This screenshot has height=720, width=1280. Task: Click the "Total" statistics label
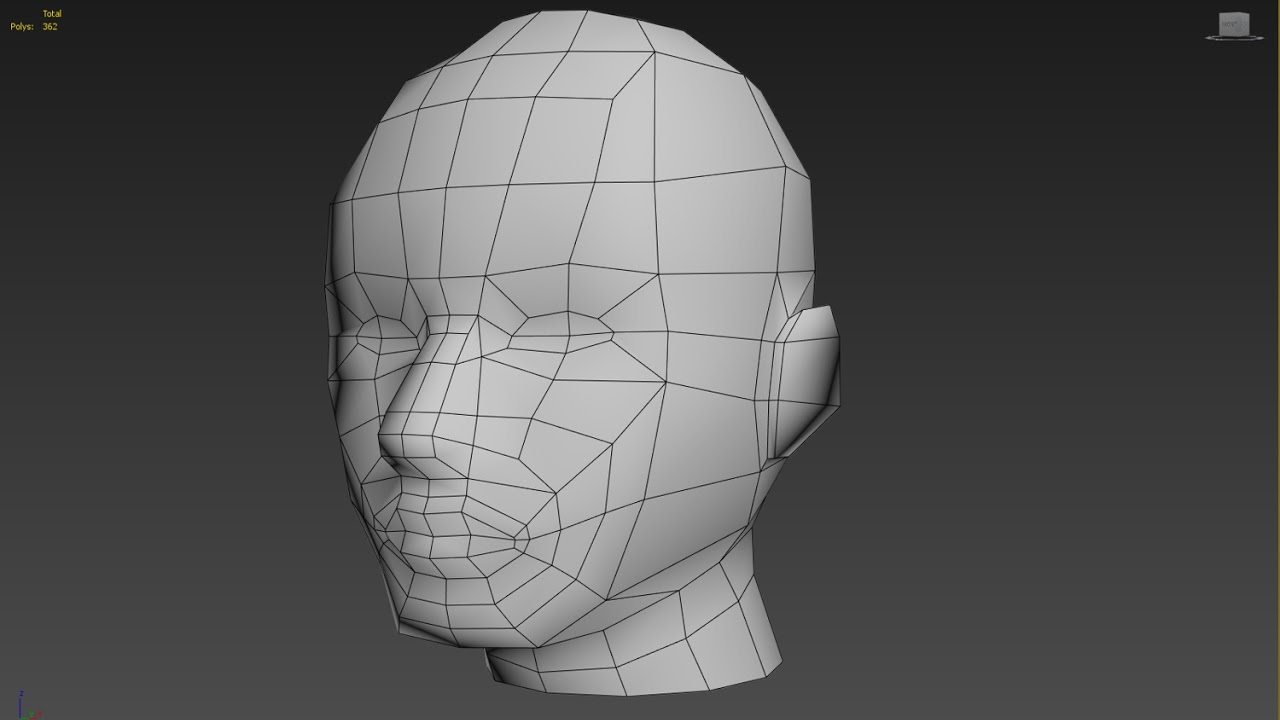tap(52, 14)
